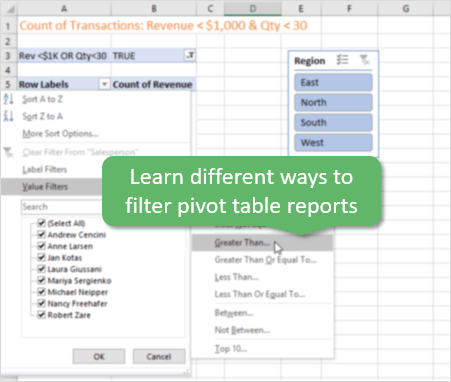Select column F header
451x382 pixels.
coord(349,8)
